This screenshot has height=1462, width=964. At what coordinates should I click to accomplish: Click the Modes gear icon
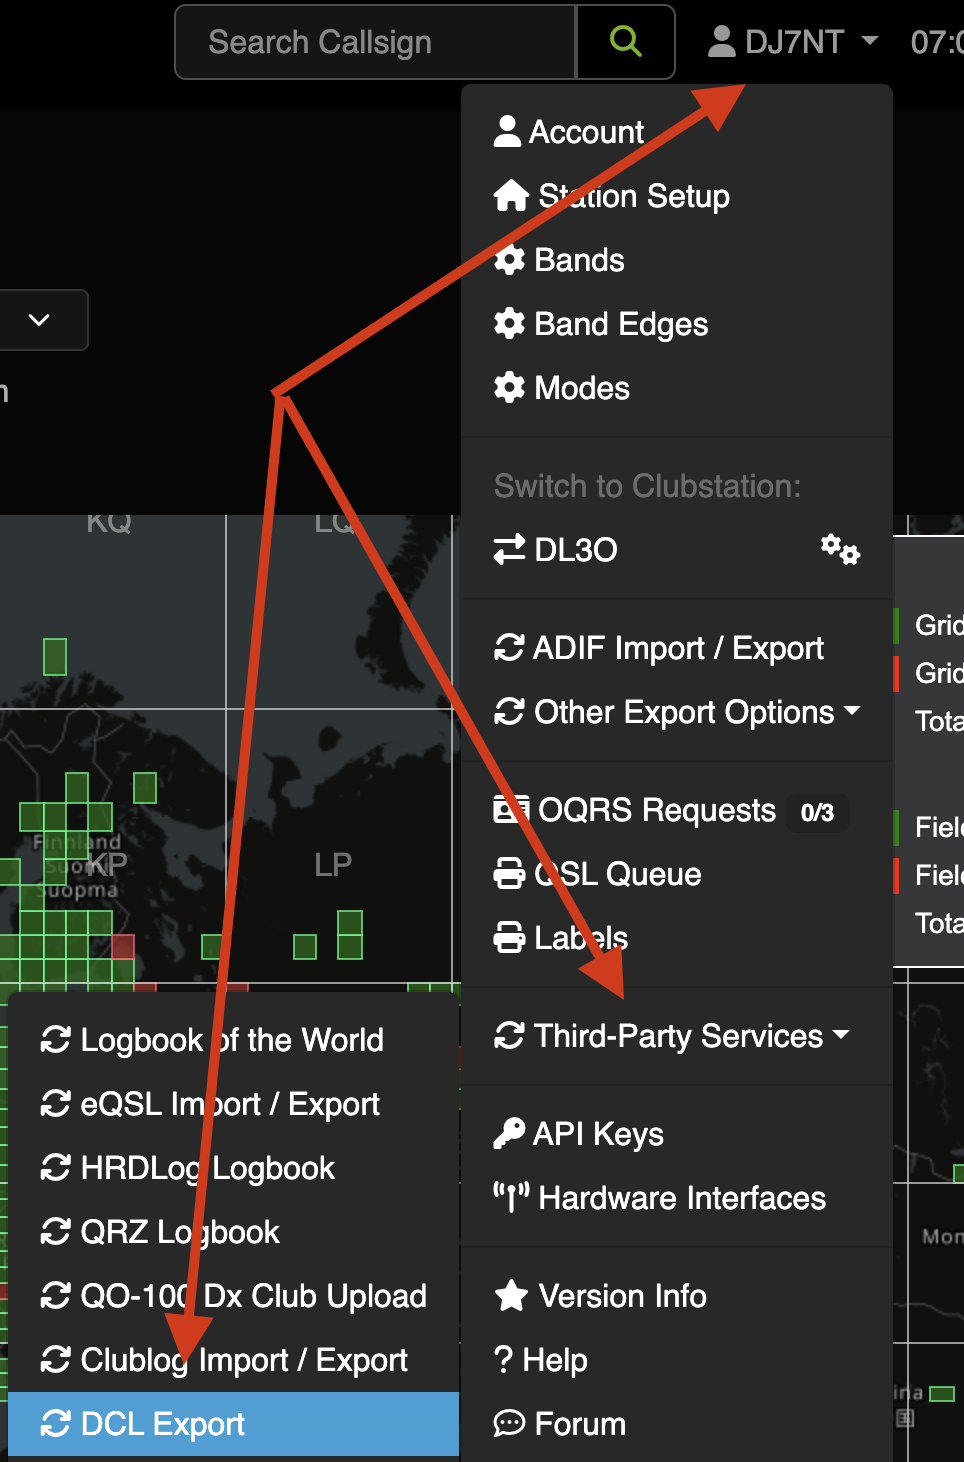tap(509, 388)
